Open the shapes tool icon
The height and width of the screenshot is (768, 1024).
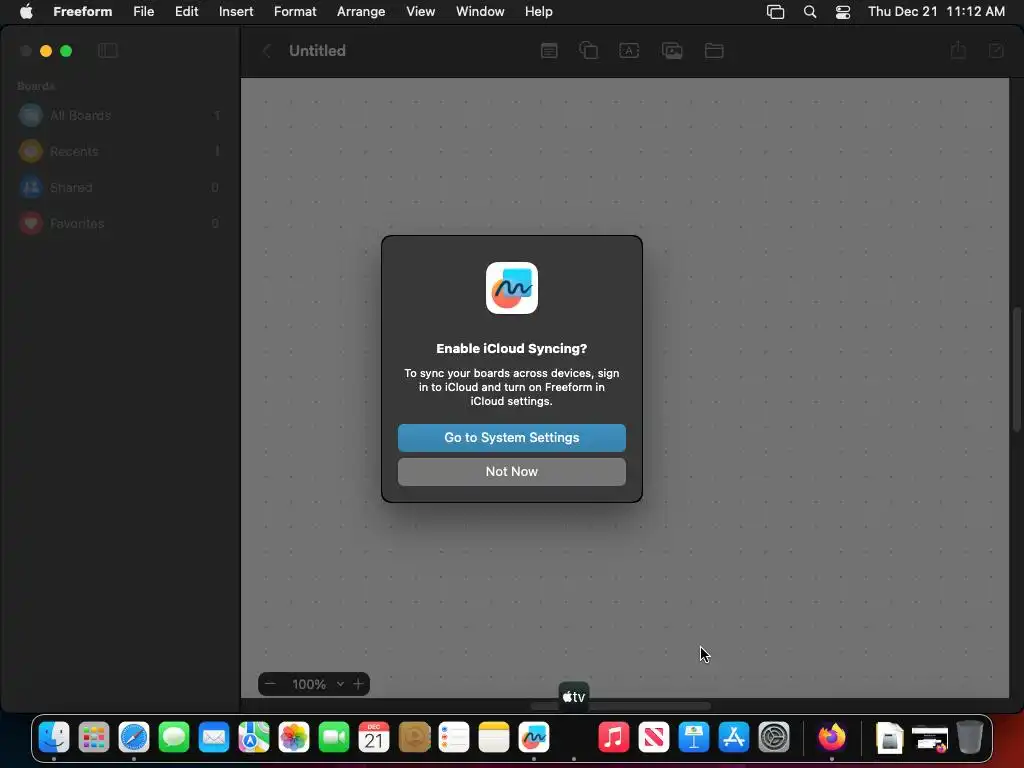tap(588, 50)
